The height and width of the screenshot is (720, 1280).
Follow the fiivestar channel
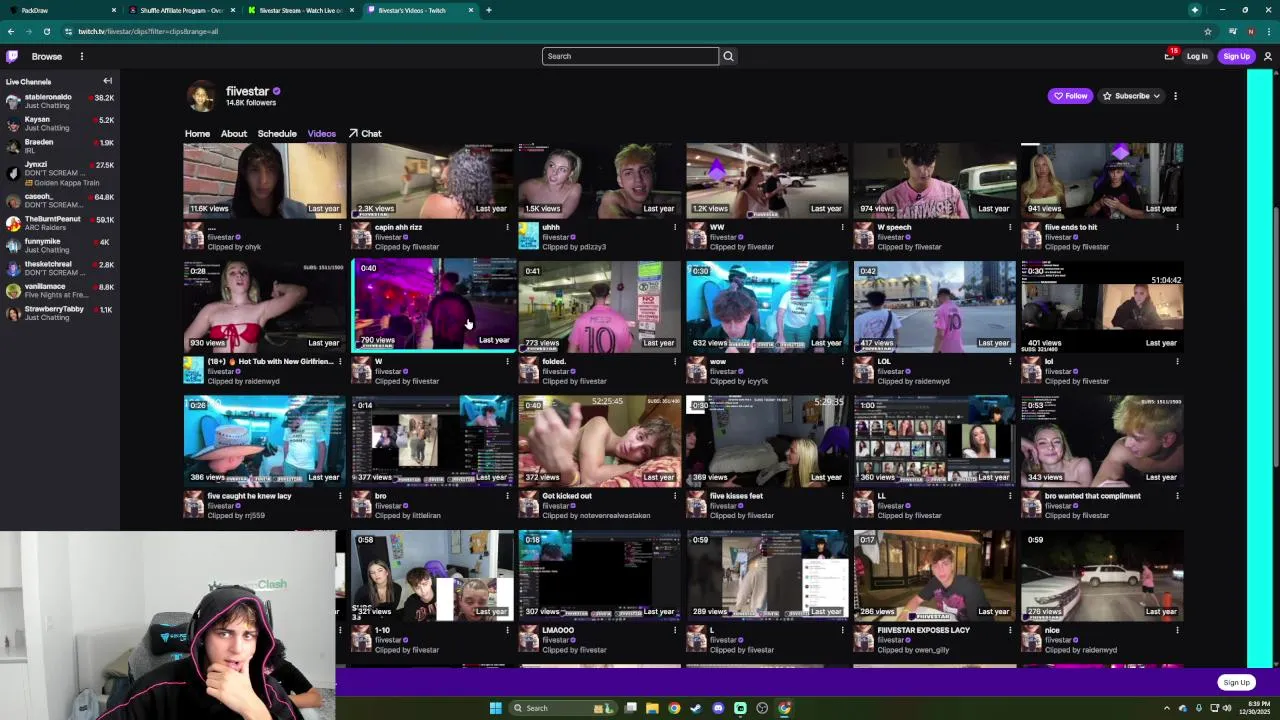1070,96
